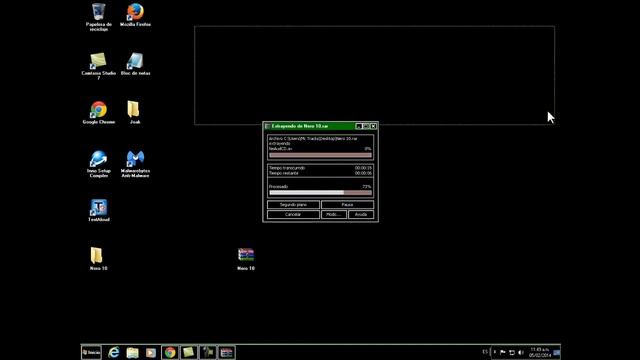Open Internet Explorer from the taskbar
The height and width of the screenshot is (360, 640).
113,352
